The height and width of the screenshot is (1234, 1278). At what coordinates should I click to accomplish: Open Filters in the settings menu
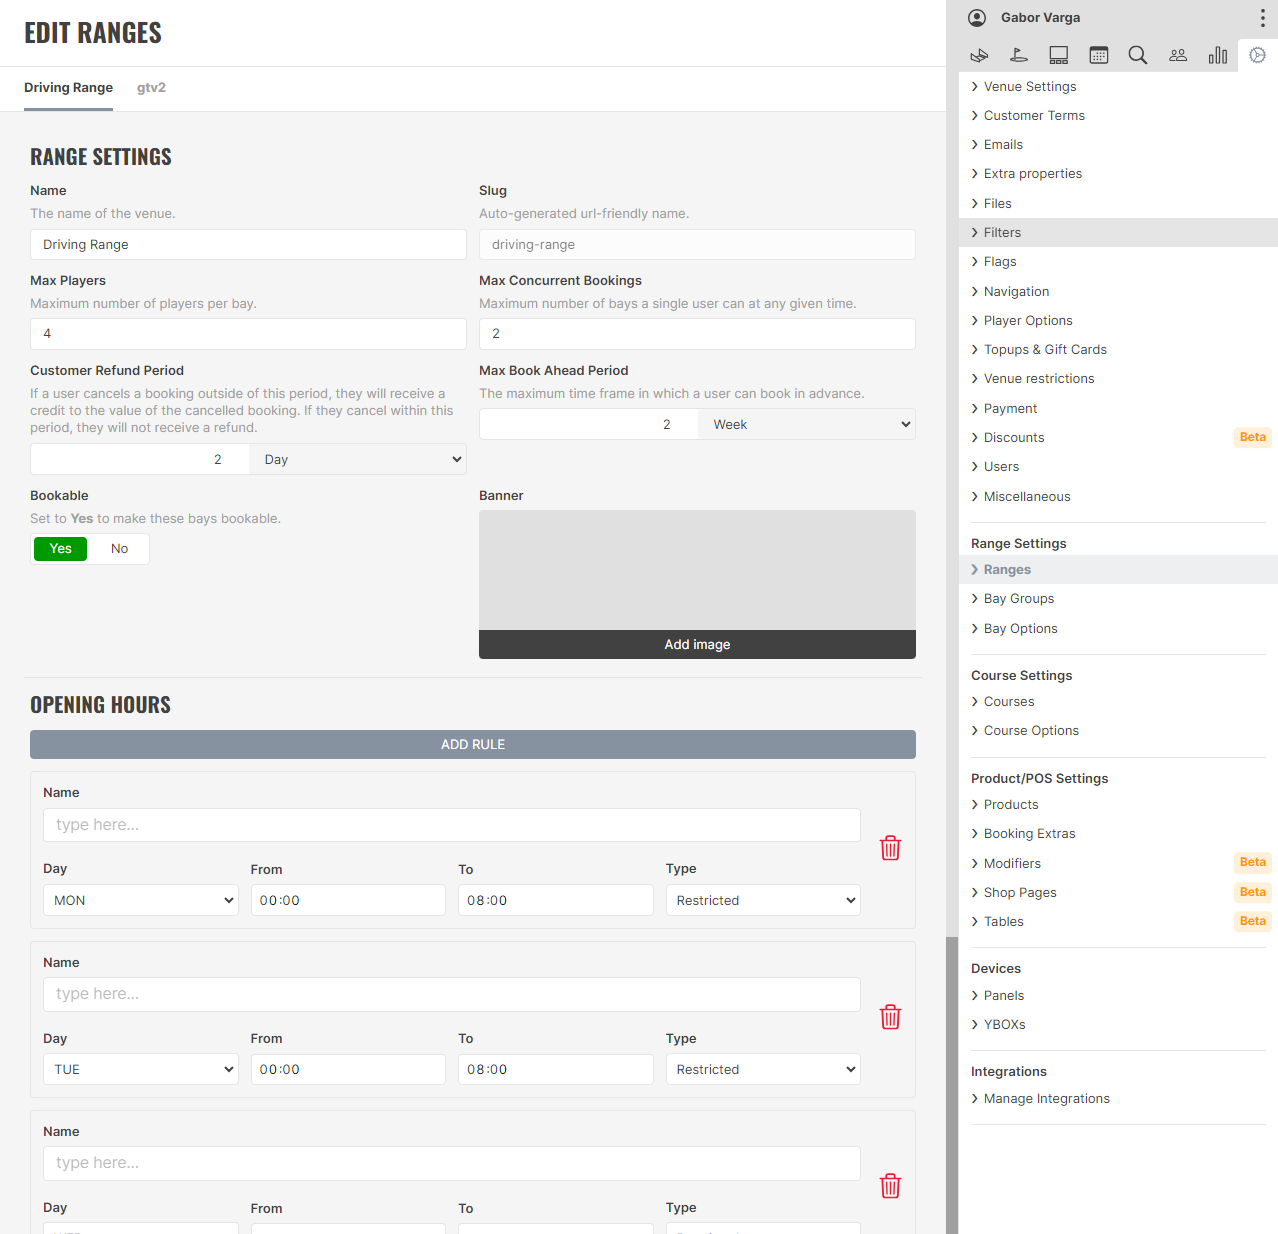(x=1118, y=232)
